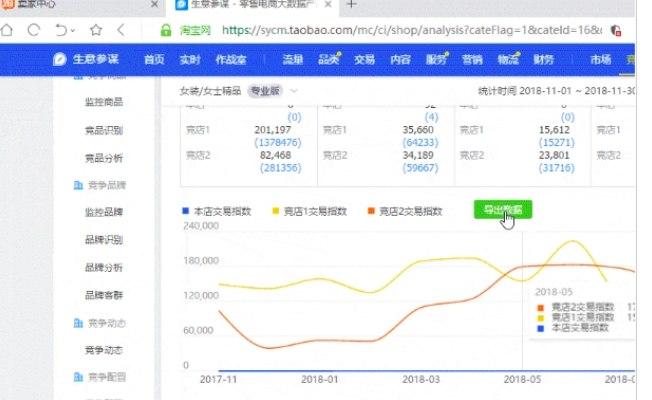Open a new browser tab with plus
Screen dimensions: 652x400
tap(351, 6)
